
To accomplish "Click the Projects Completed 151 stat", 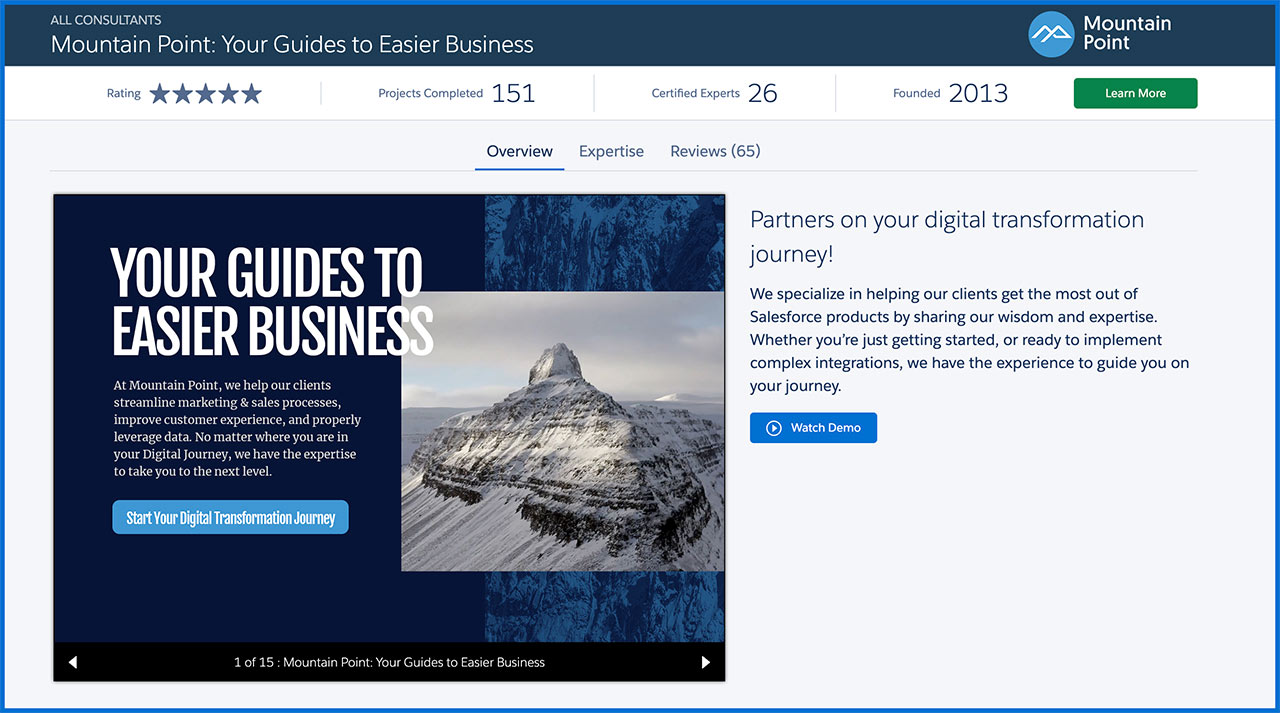I will [457, 93].
